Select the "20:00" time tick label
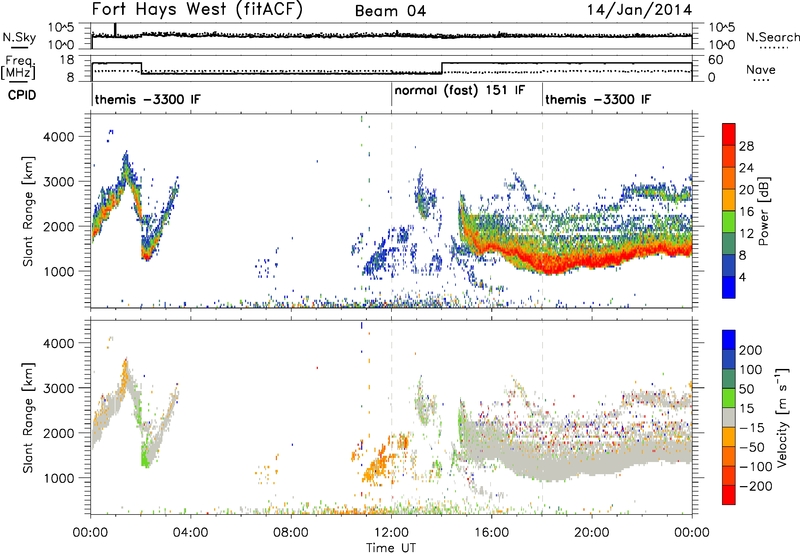The width and height of the screenshot is (800, 554). pyautogui.click(x=592, y=533)
